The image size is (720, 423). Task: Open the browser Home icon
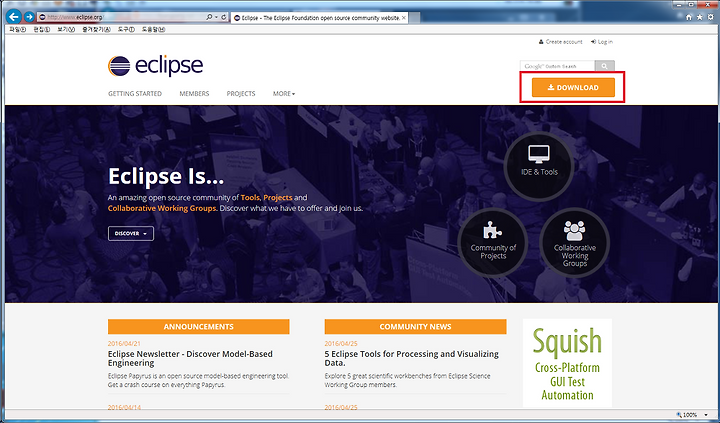tap(689, 17)
